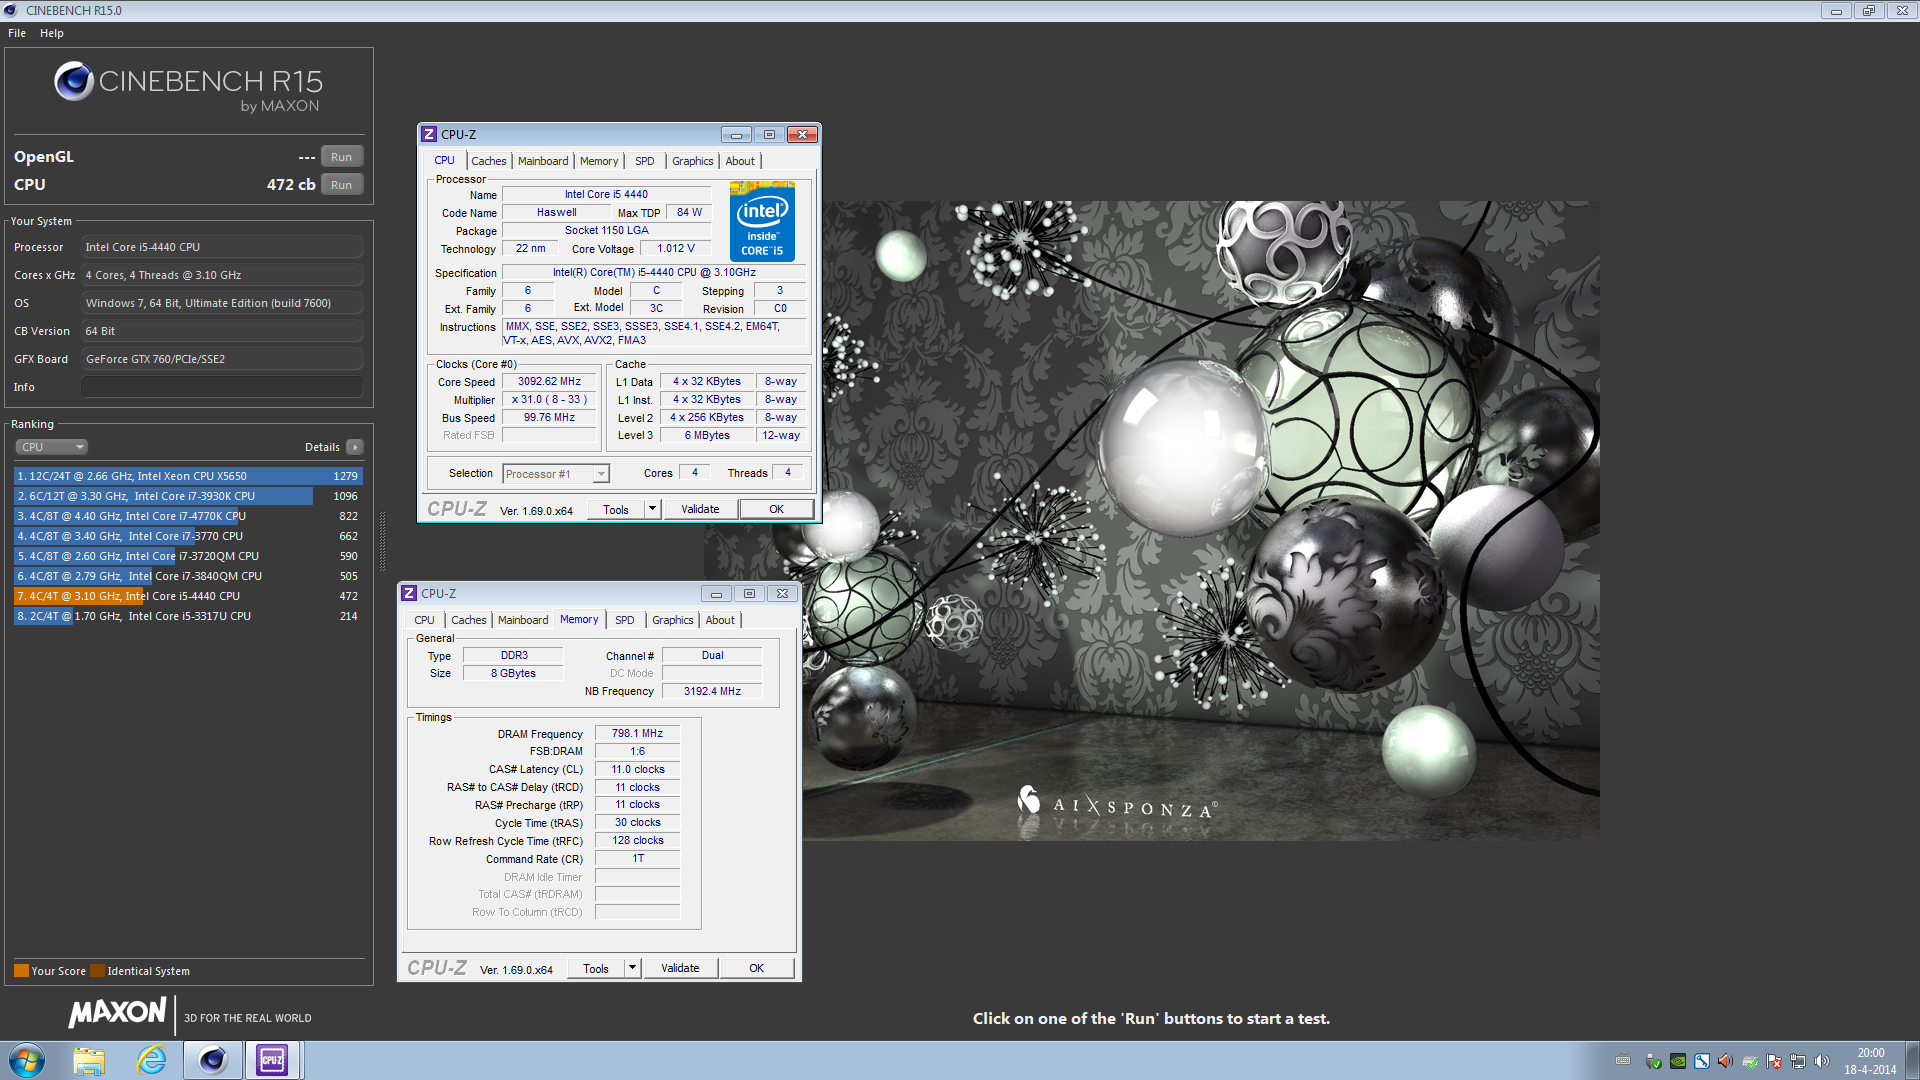Run the CPU benchmark test
The width and height of the screenshot is (1920, 1080).
tap(341, 185)
